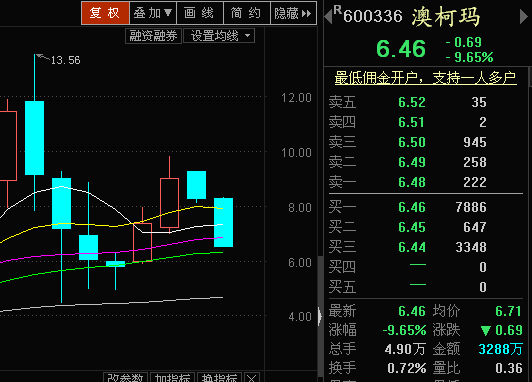Click stock code 600336
The image size is (532, 382).
373,16
